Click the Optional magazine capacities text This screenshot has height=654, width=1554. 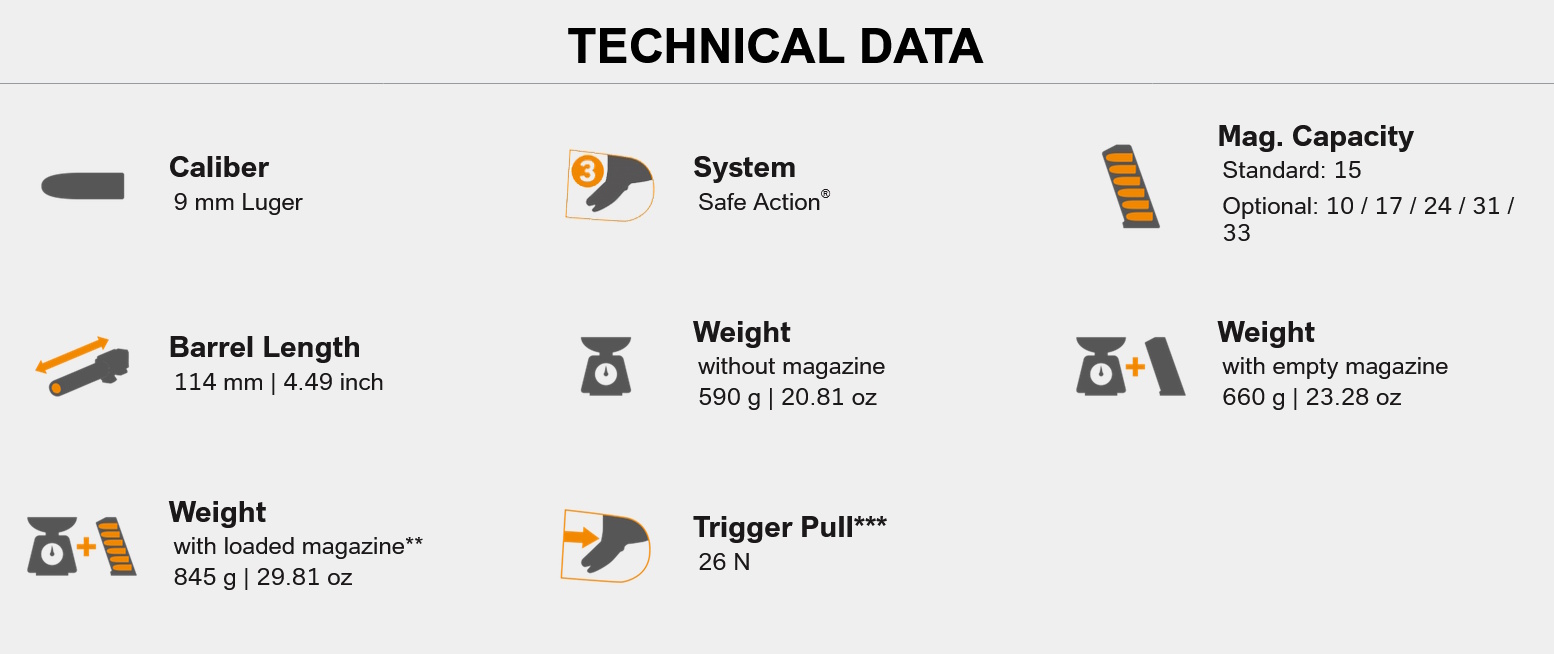click(x=1367, y=219)
